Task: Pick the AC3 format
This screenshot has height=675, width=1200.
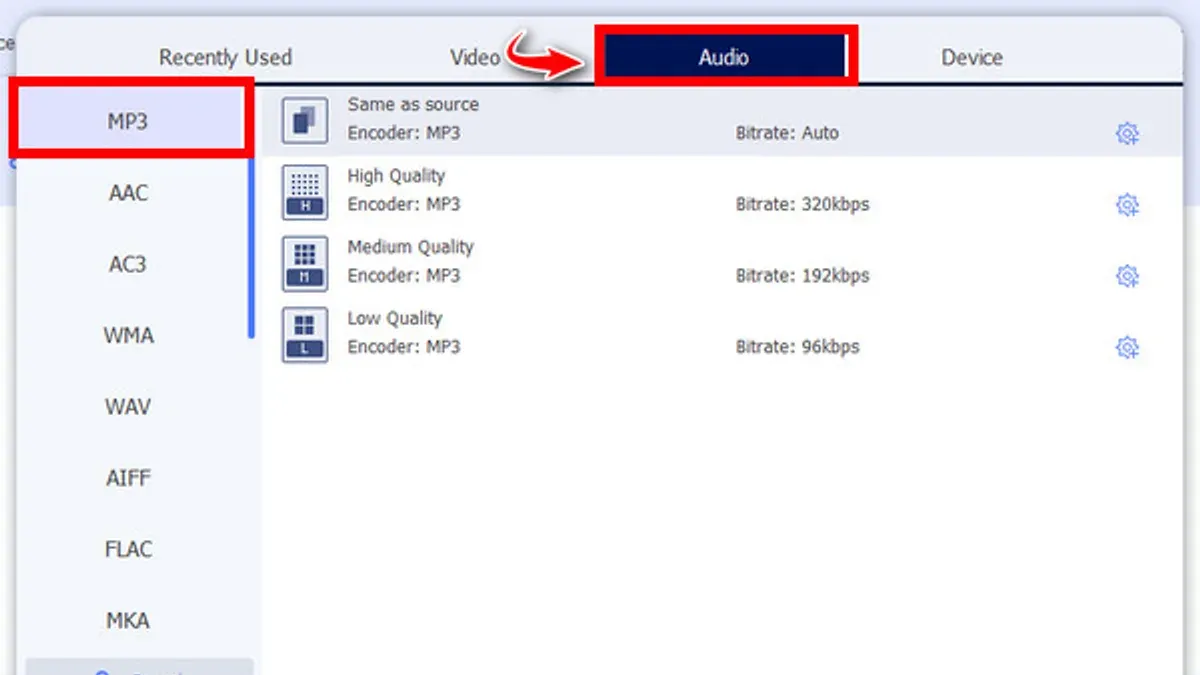Action: click(x=129, y=264)
